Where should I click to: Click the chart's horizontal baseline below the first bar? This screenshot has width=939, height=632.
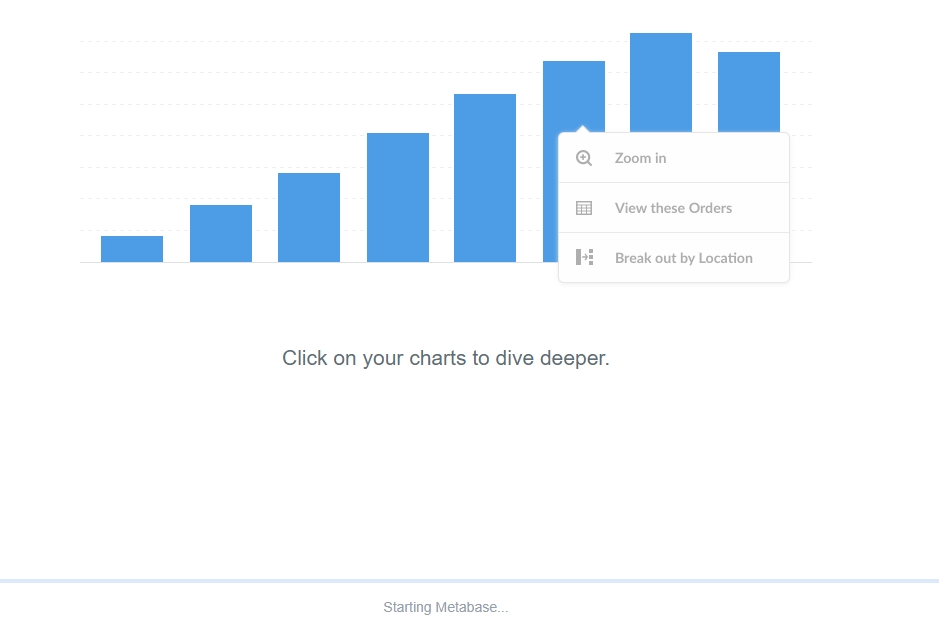132,263
